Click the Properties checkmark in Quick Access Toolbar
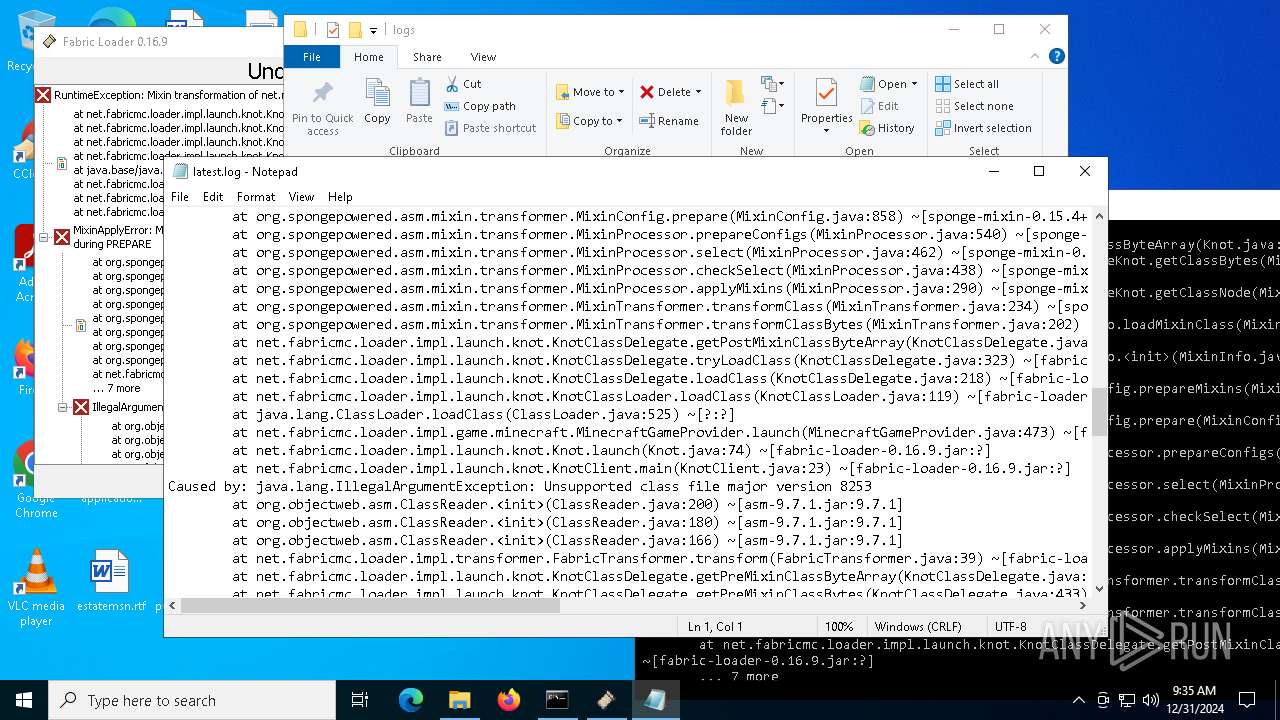 (x=333, y=30)
